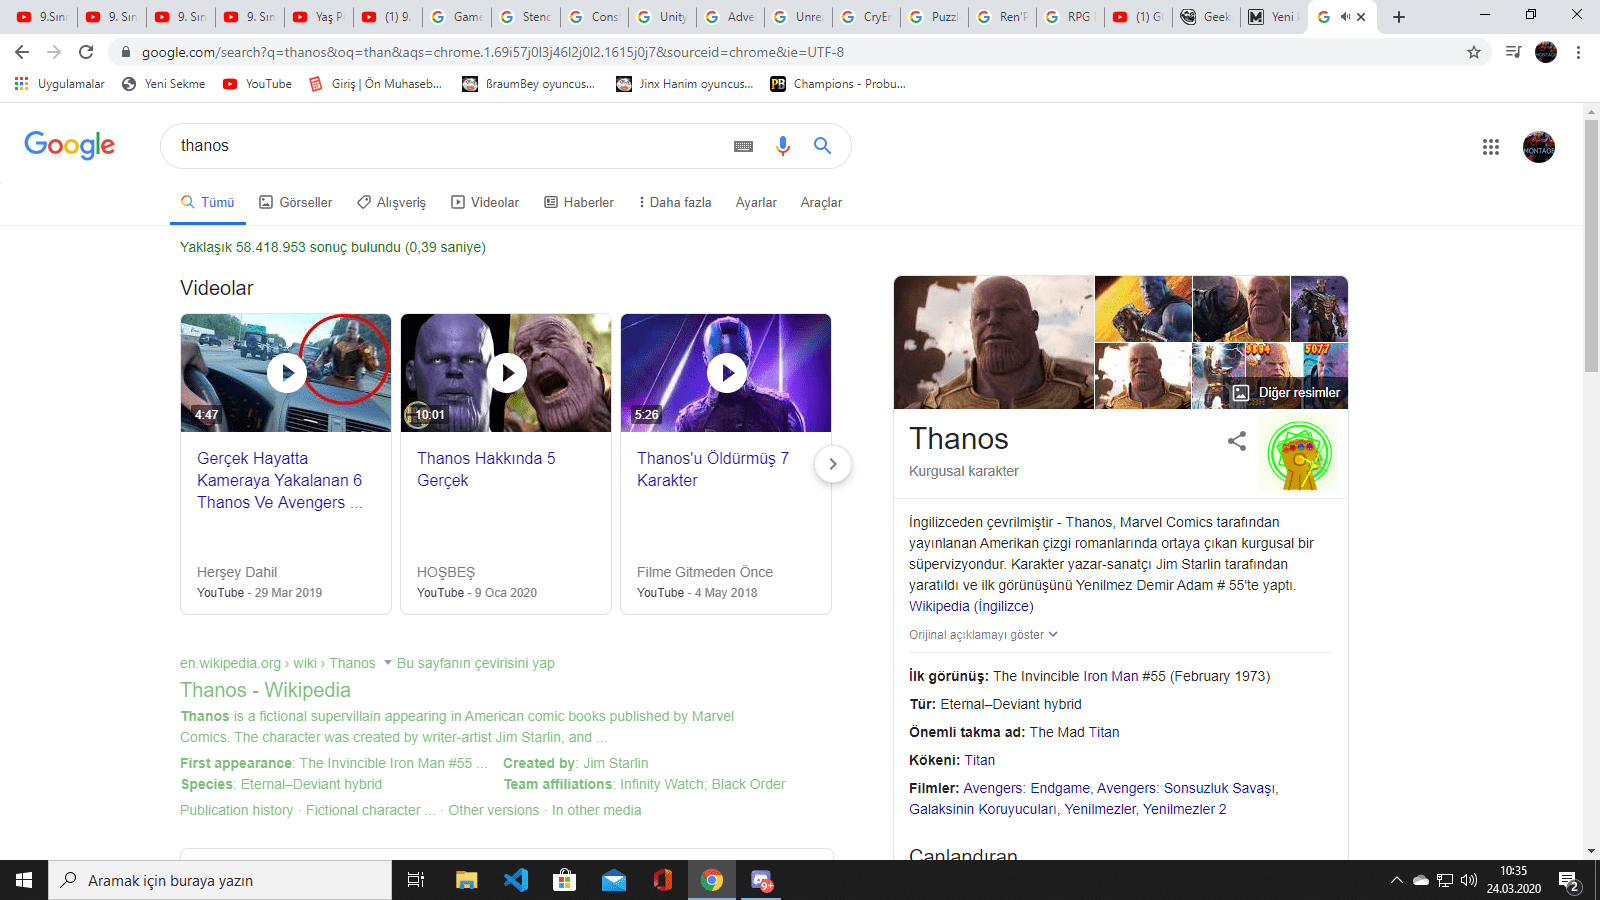Open the Google account avatar on the page
Image resolution: width=1600 pixels, height=900 pixels.
click(1538, 147)
